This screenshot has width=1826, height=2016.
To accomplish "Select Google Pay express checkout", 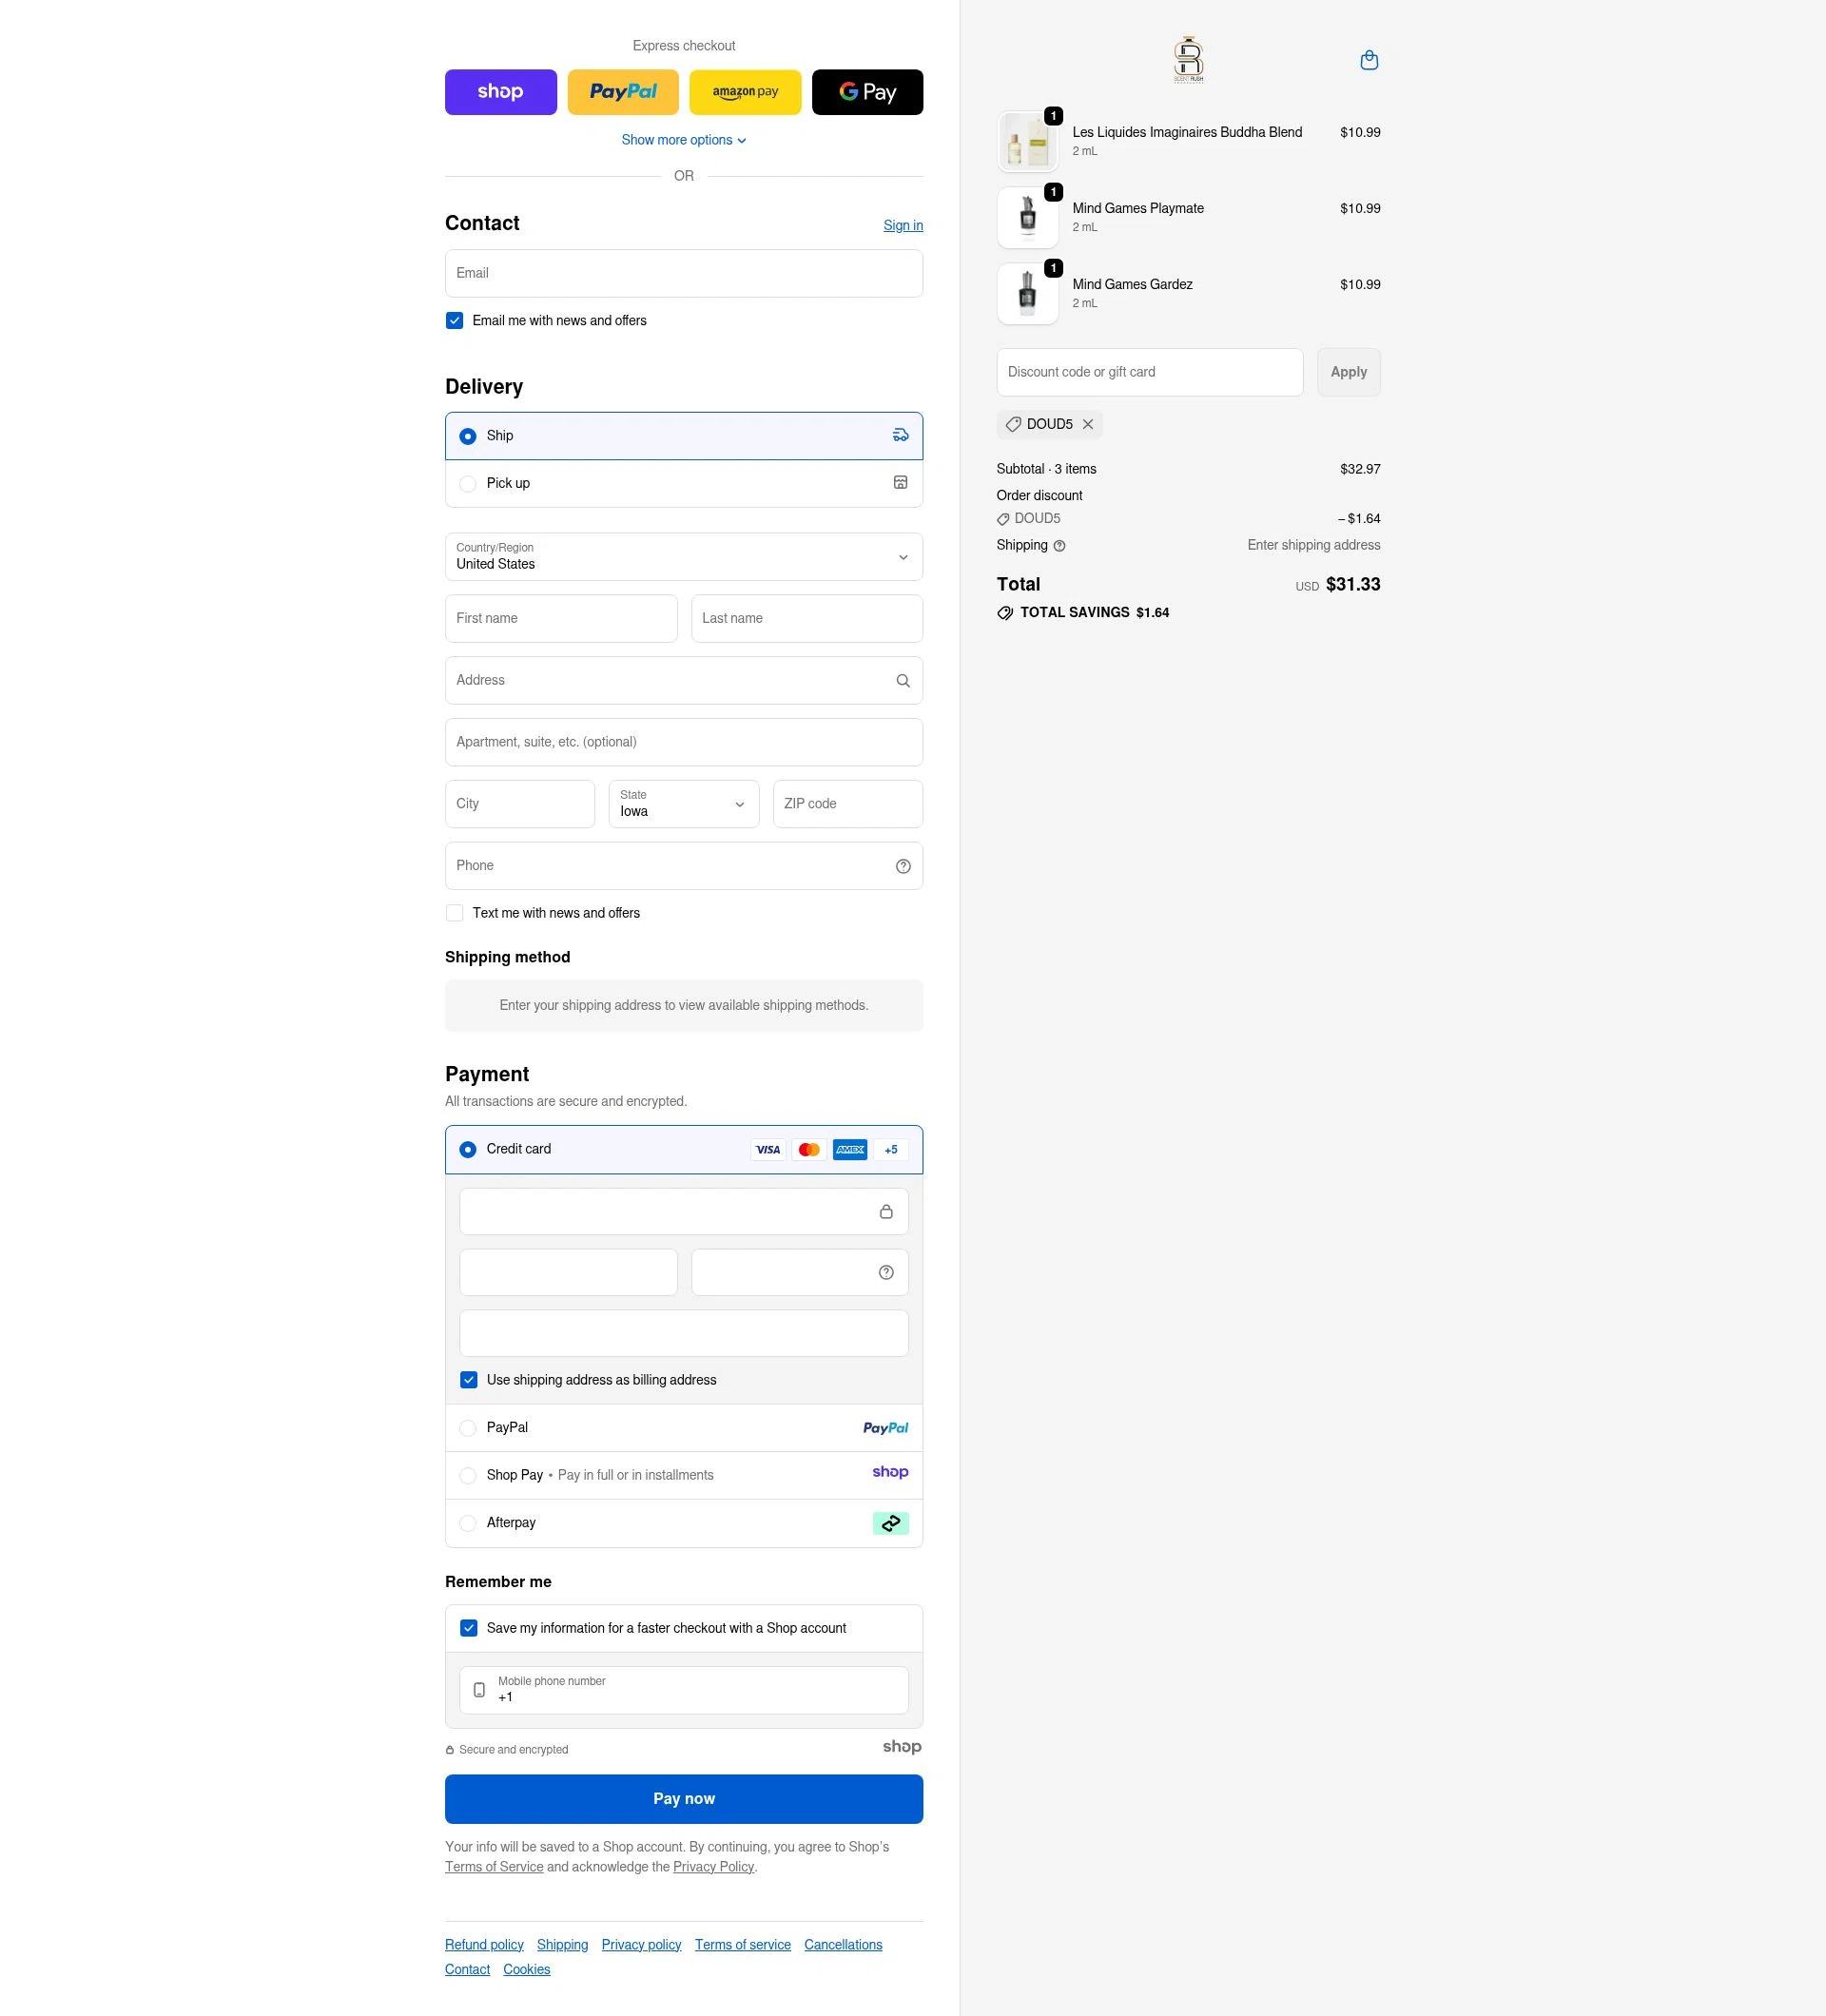I will point(866,91).
